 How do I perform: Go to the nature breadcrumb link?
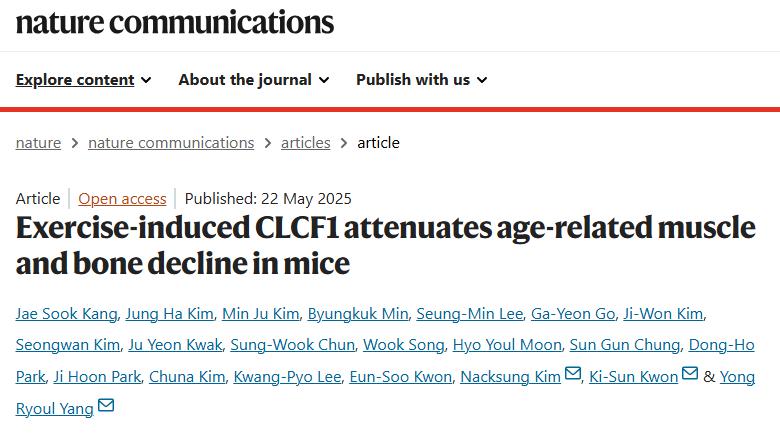click(38, 143)
